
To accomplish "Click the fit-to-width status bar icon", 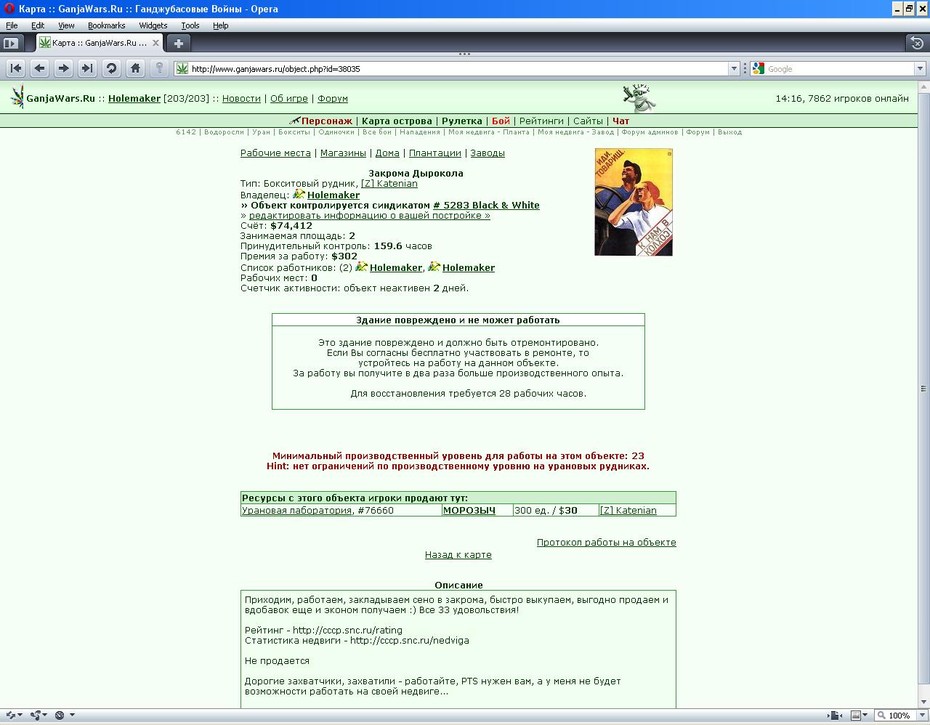I will tap(836, 716).
